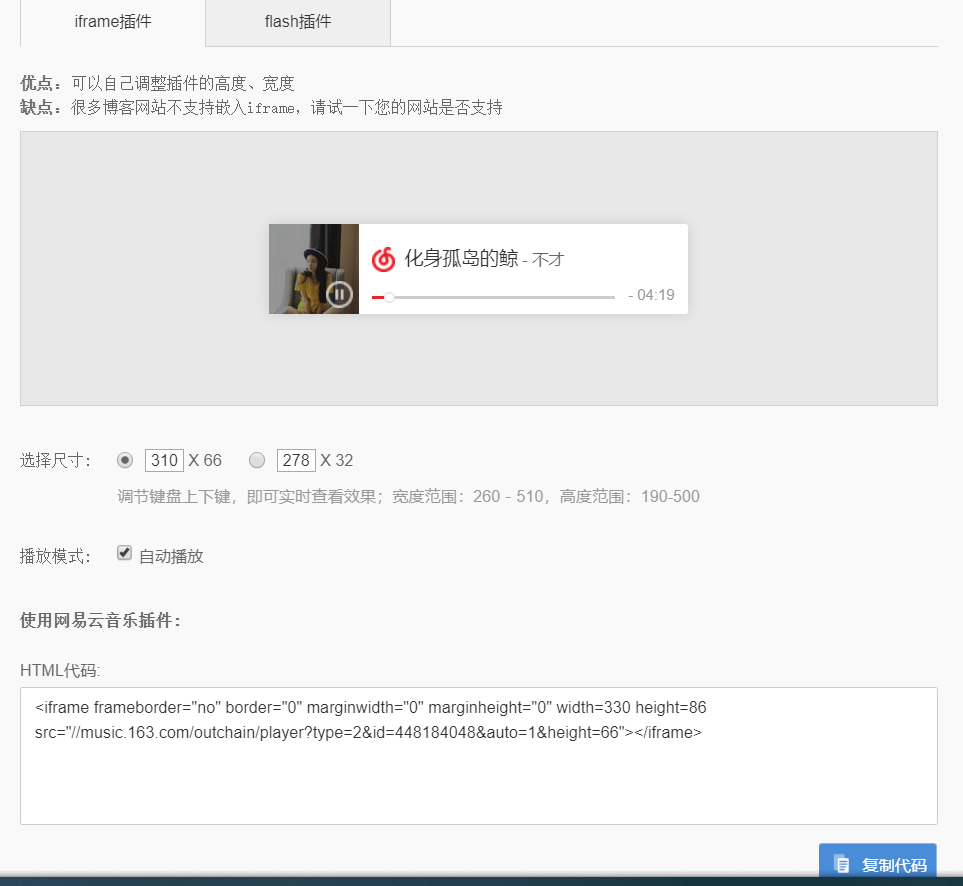Click the progress bar handle in player
The image size is (963, 886).
pyautogui.click(x=389, y=297)
